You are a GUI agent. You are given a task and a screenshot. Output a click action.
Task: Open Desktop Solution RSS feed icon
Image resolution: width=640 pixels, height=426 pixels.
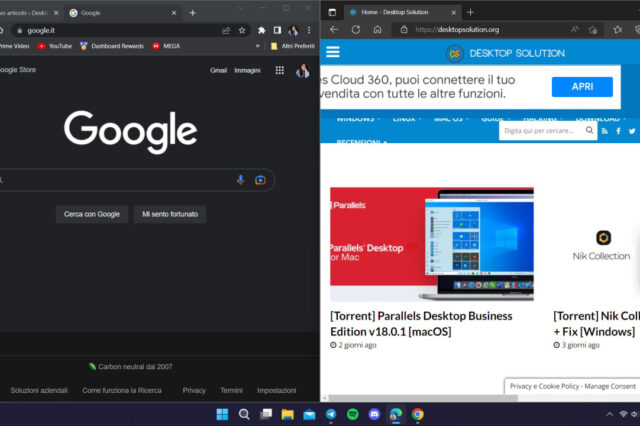(605, 131)
